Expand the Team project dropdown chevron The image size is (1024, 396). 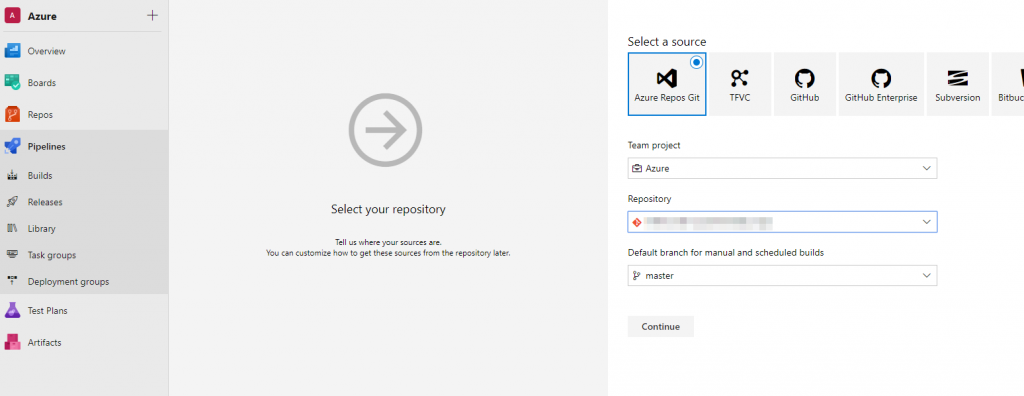pyautogui.click(x=926, y=168)
